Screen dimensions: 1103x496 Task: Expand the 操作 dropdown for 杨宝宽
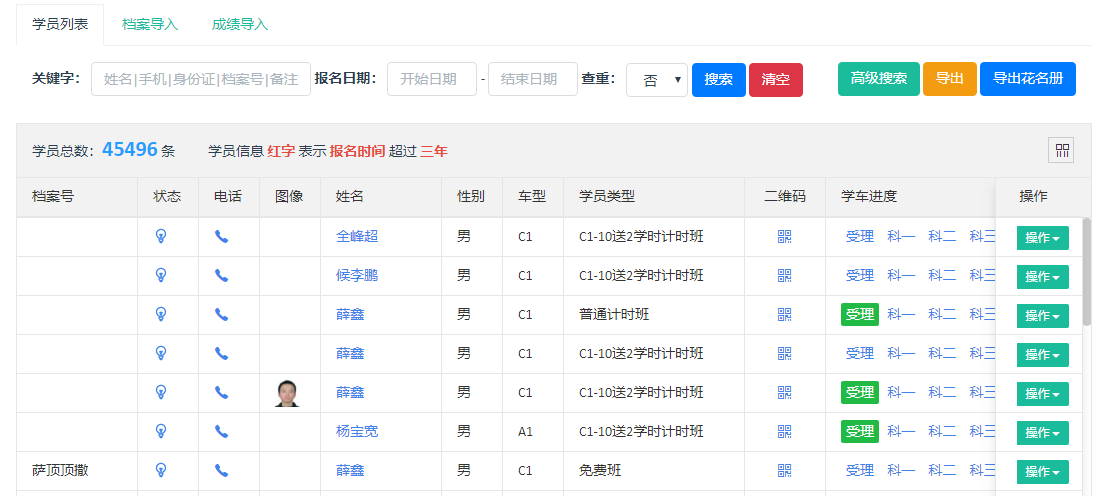(x=1042, y=433)
